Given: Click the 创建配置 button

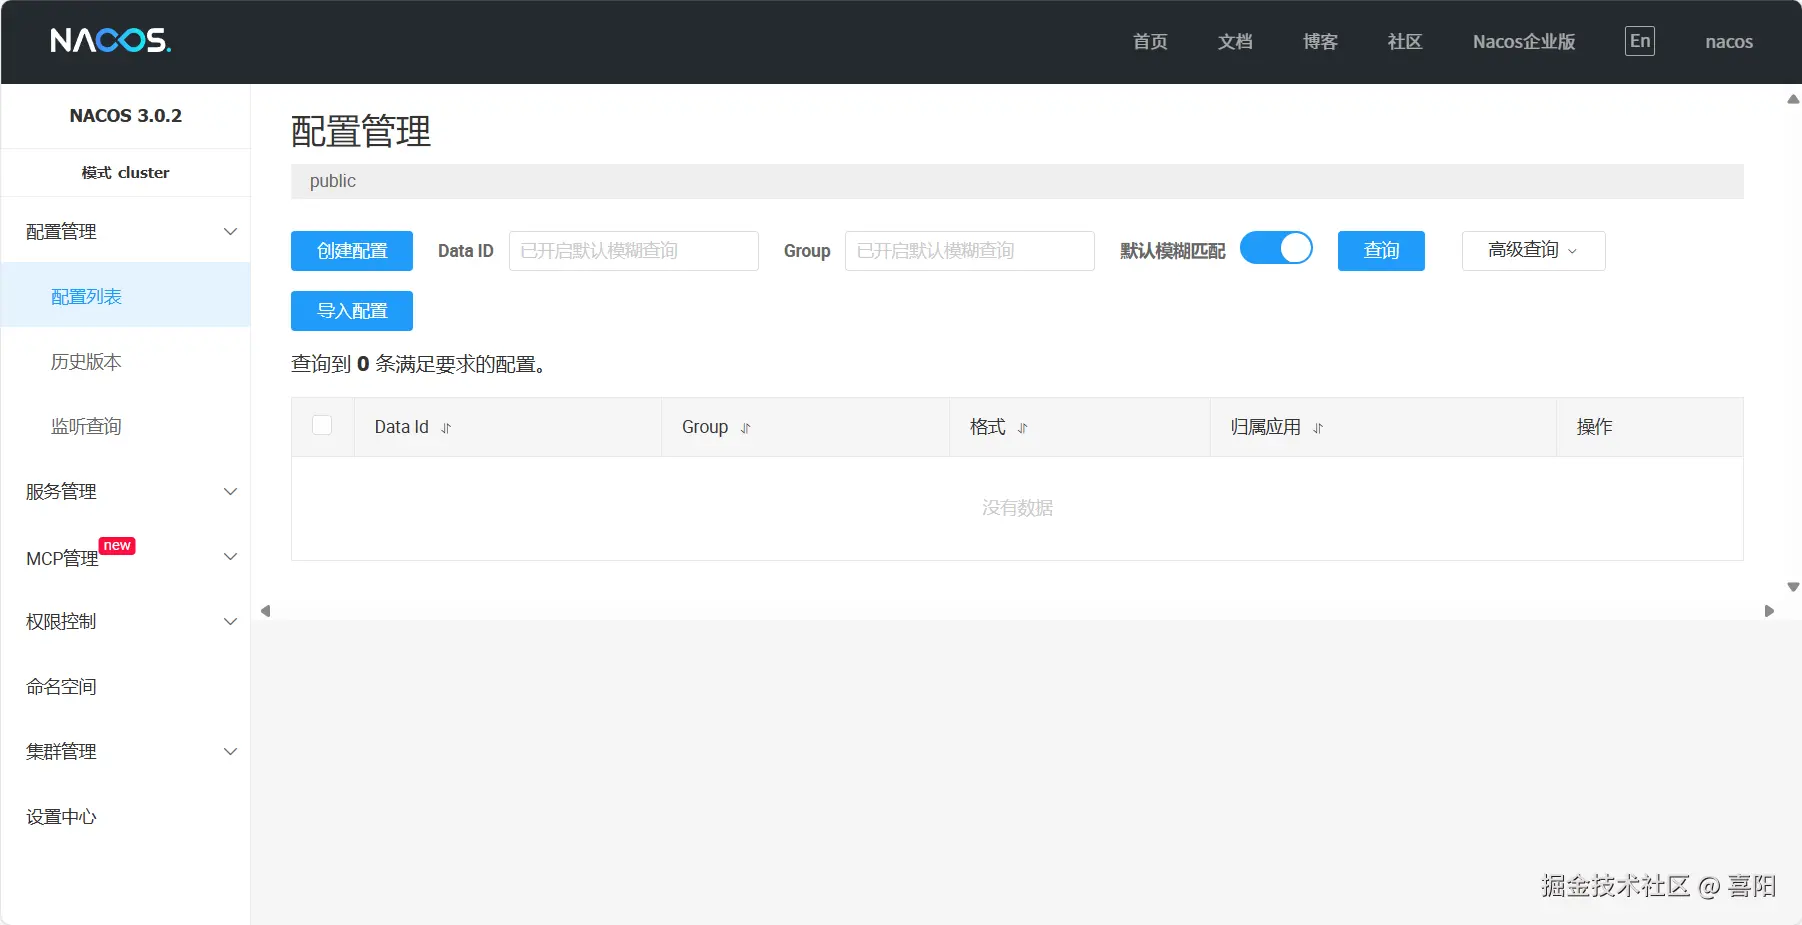Looking at the screenshot, I should [352, 250].
